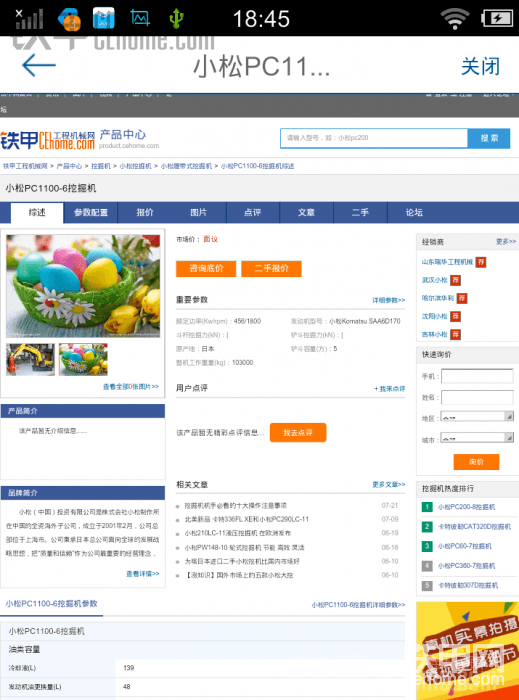Open 小松PC1100-6挖掘机详细参数 link
Image resolution: width=519 pixels, height=700 pixels.
(358, 605)
